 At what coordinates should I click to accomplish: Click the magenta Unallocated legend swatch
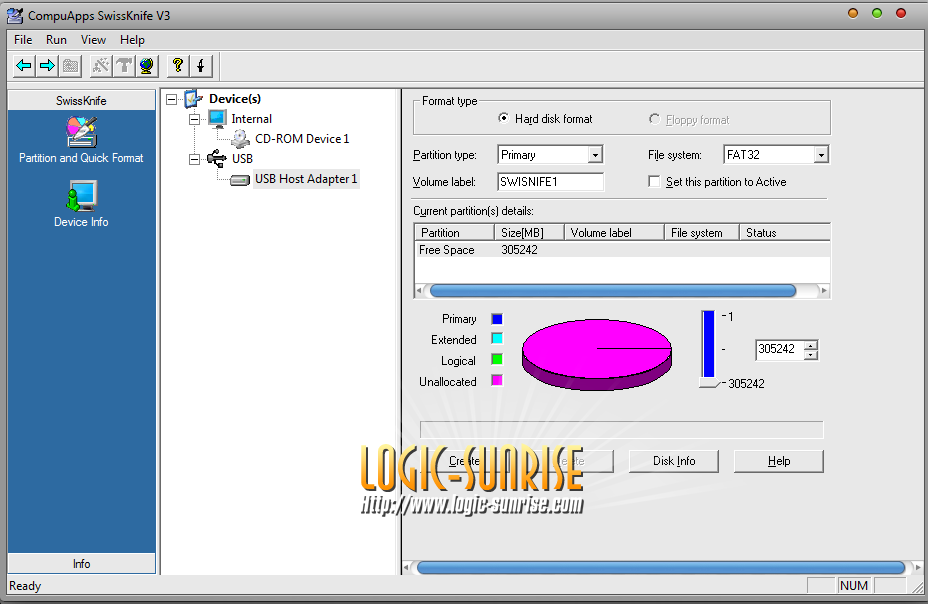497,380
